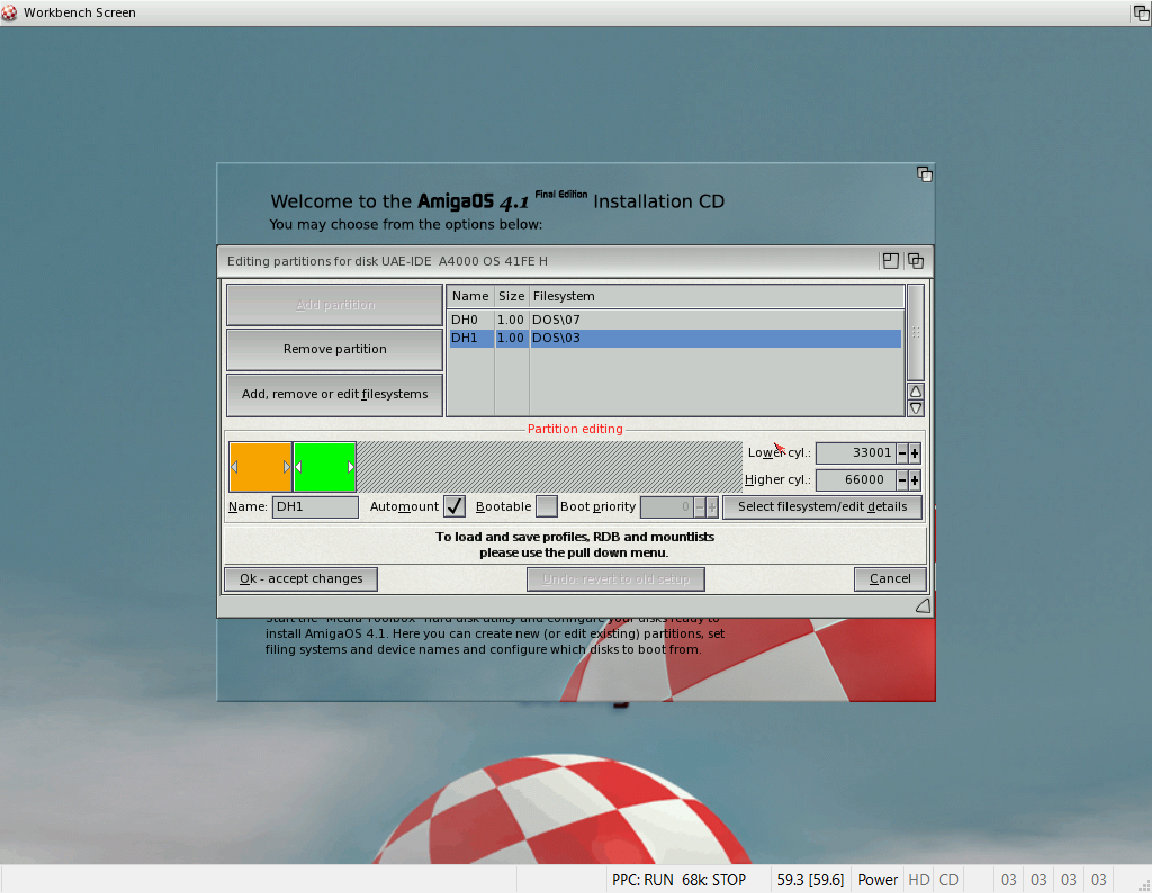The image size is (1152, 893).
Task: Increase Higher cyl. with plus button
Action: 915,480
